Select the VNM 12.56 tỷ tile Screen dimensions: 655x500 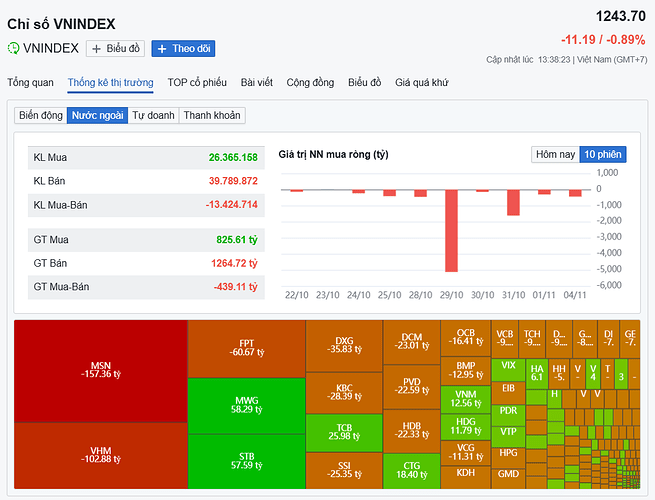pyautogui.click(x=466, y=399)
